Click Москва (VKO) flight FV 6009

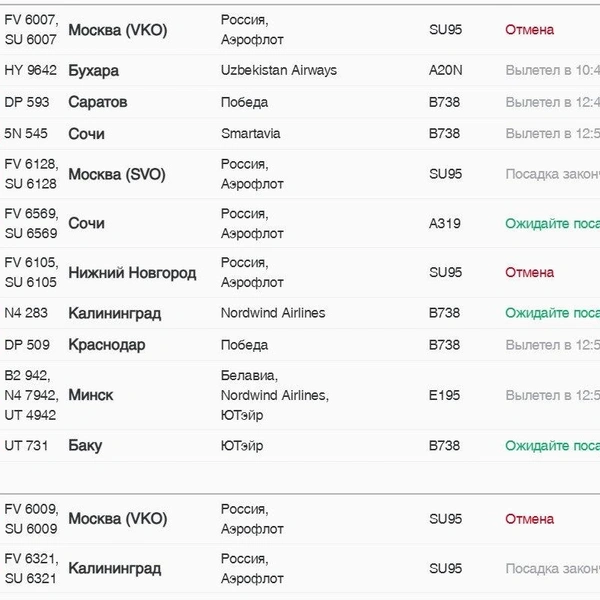point(300,519)
